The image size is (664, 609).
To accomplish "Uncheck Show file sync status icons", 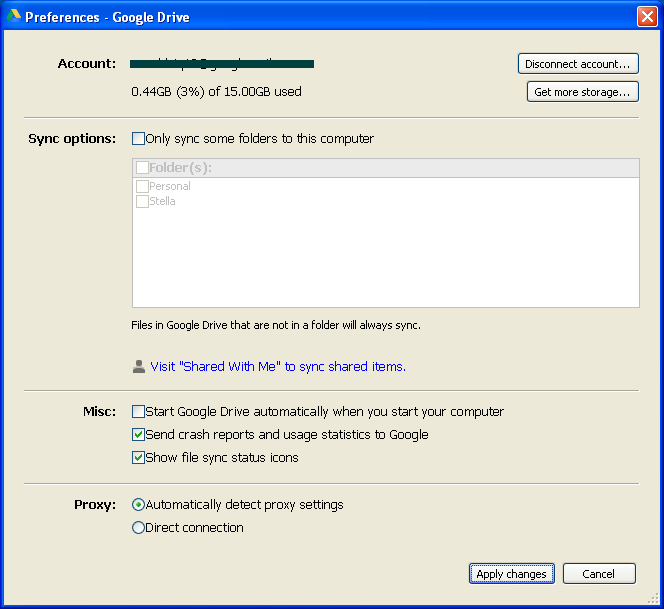I will (138, 457).
